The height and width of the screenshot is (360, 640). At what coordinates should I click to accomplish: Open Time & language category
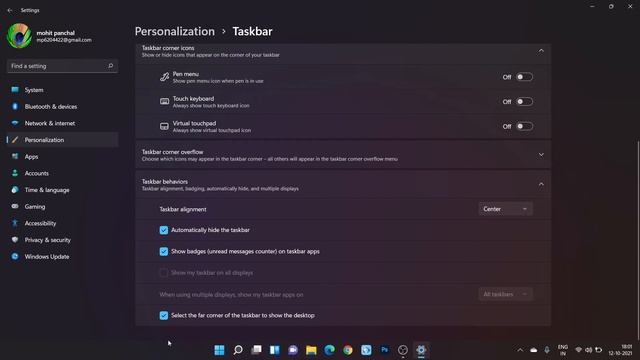(62, 190)
